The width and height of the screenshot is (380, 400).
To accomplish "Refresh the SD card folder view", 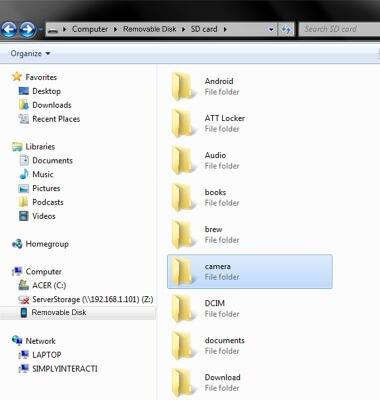I will [286, 30].
